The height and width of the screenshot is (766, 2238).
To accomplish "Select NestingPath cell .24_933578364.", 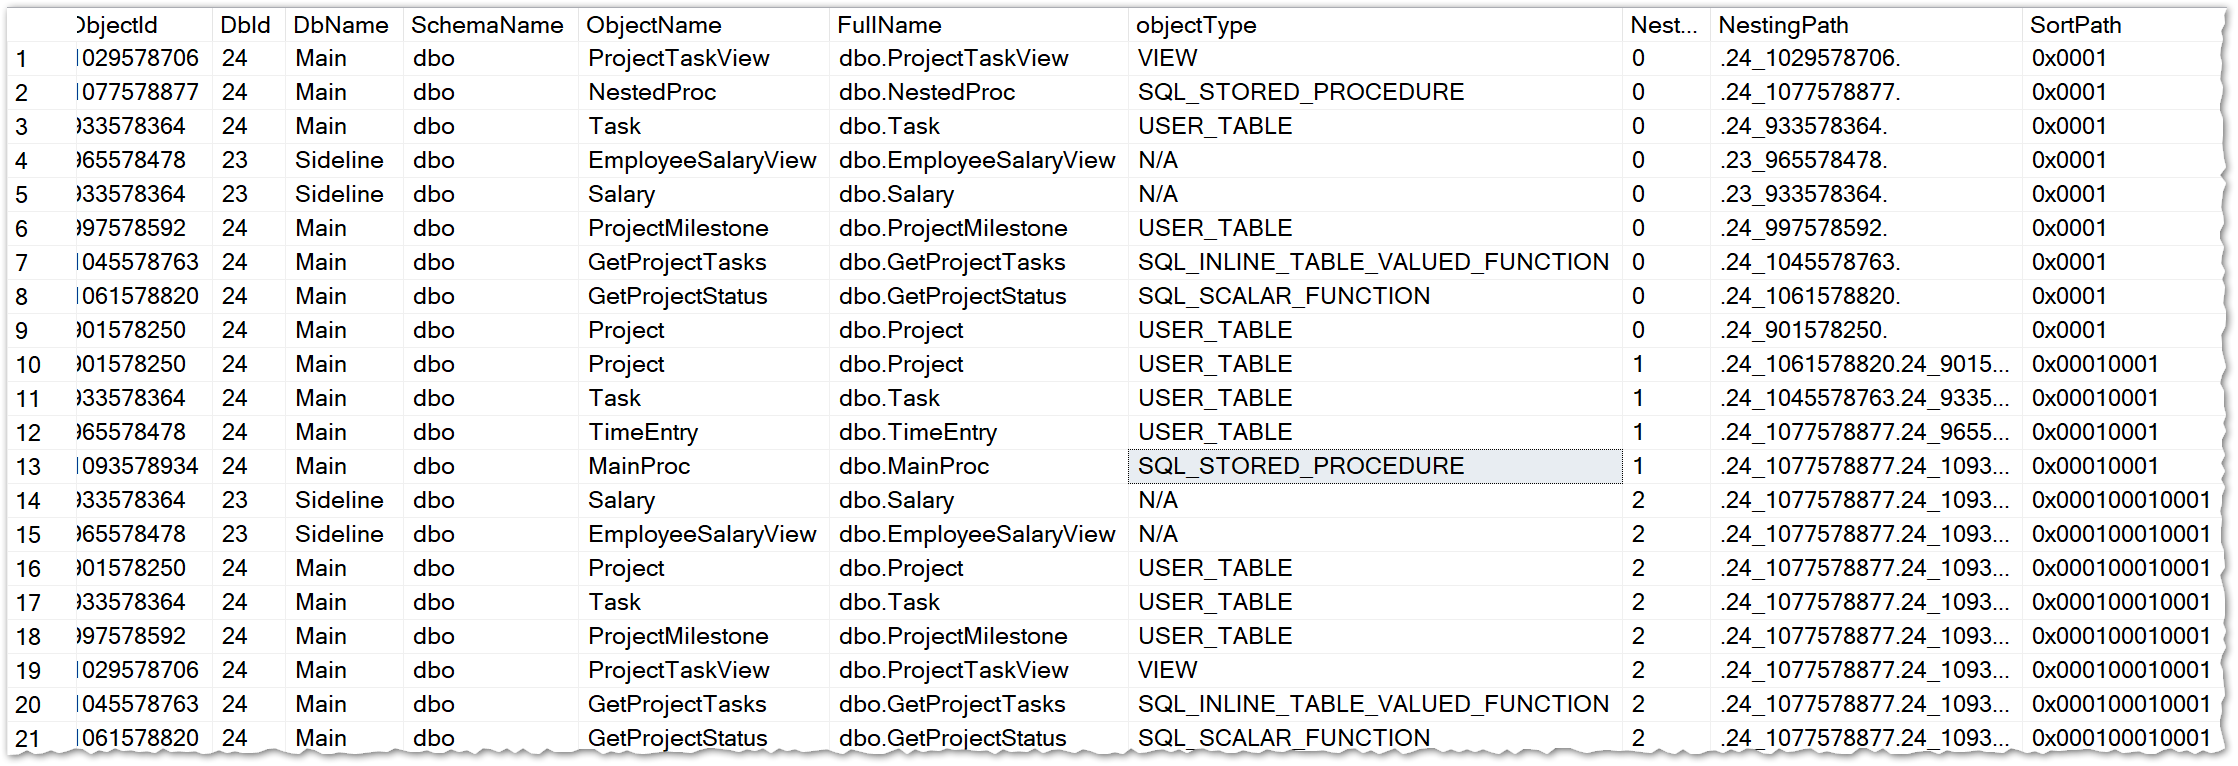I will pyautogui.click(x=1866, y=126).
